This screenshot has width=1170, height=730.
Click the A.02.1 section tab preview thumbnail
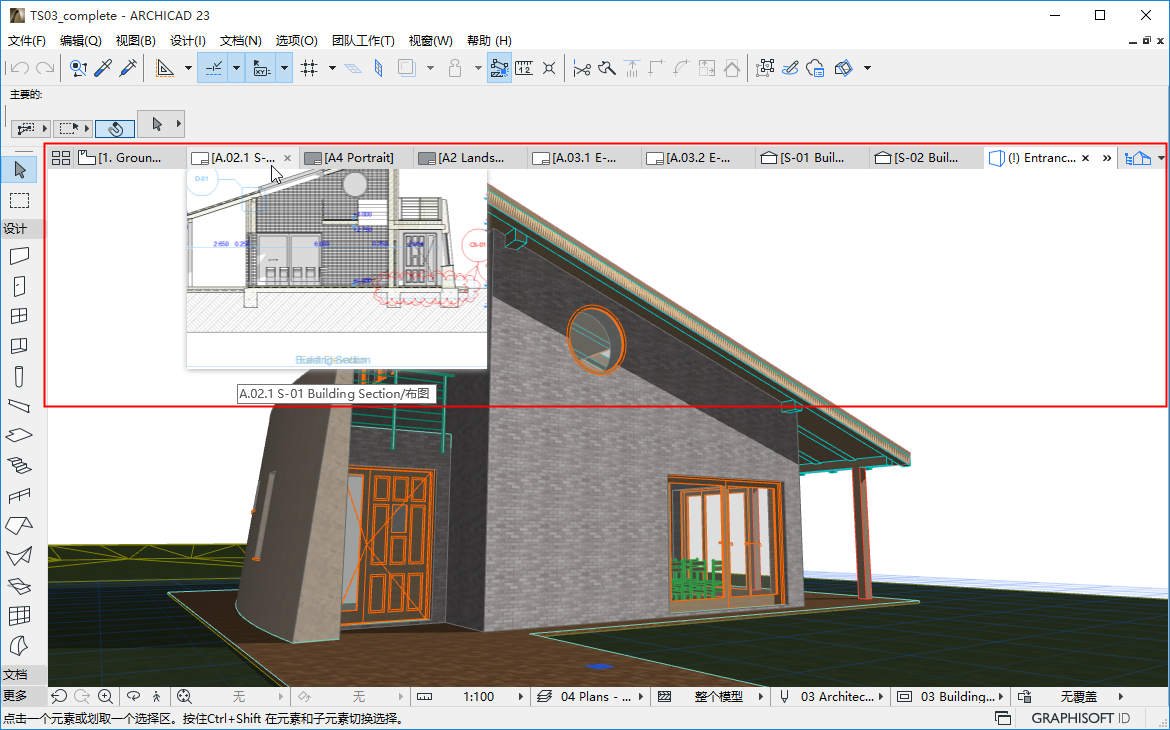click(x=336, y=268)
